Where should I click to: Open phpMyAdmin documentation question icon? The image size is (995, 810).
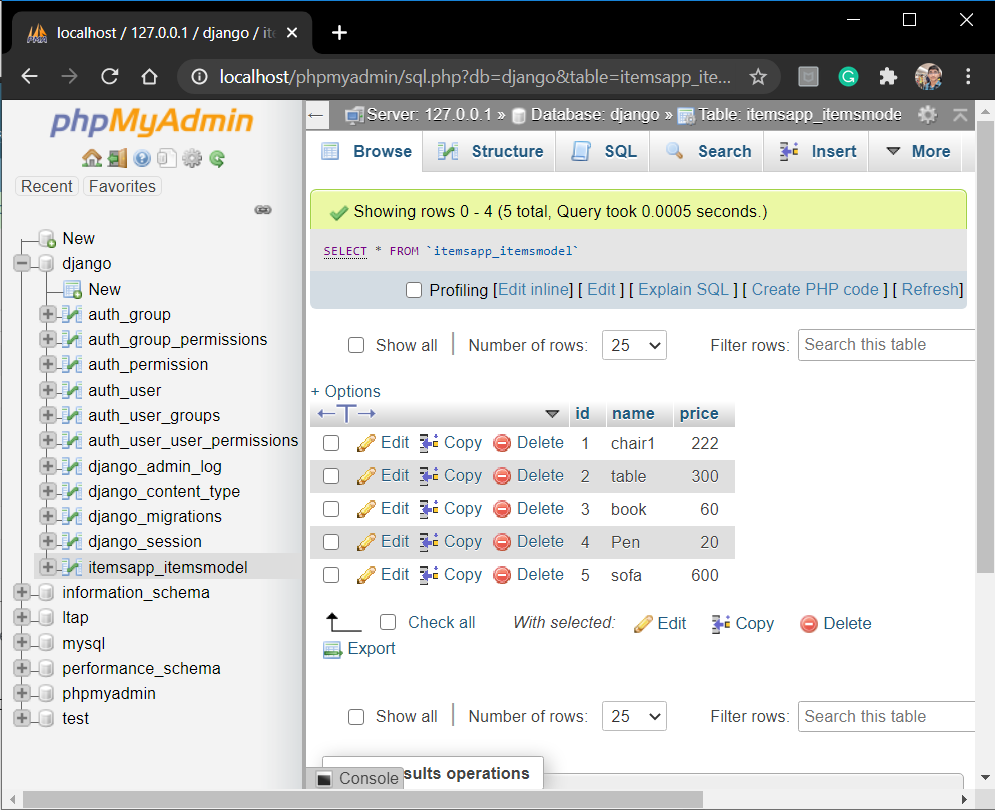[x=142, y=158]
